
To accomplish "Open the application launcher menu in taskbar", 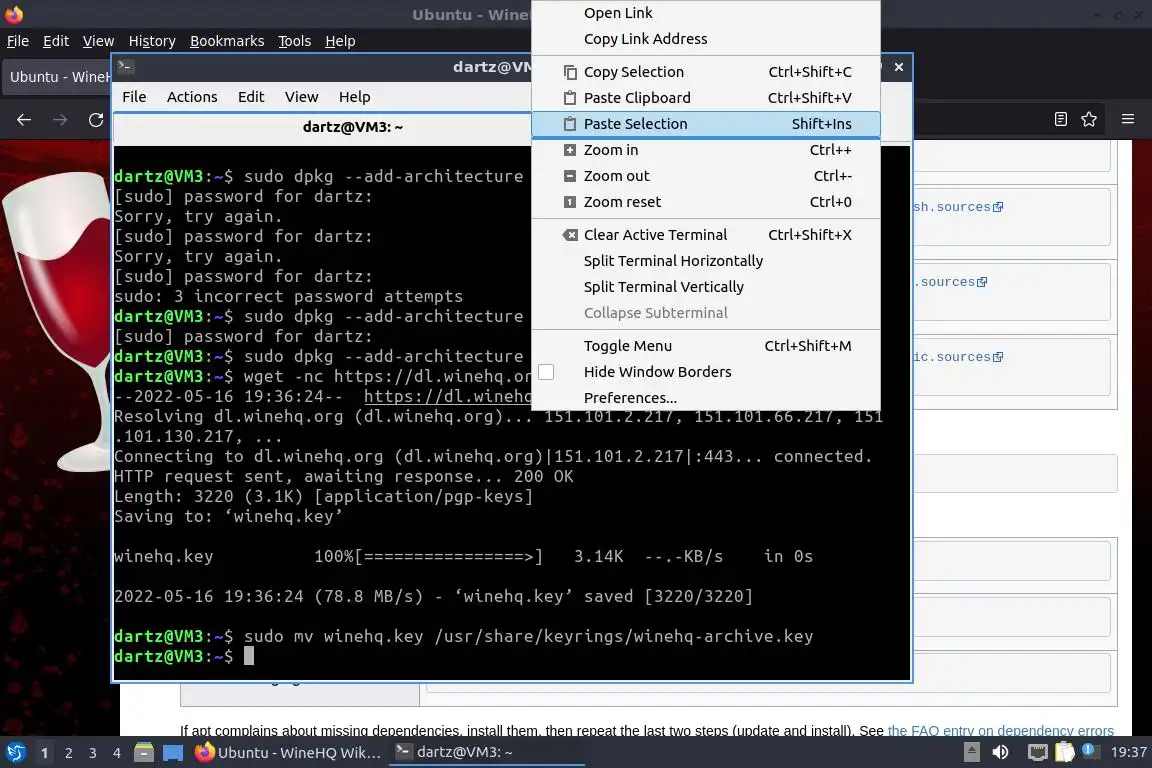I will point(15,753).
